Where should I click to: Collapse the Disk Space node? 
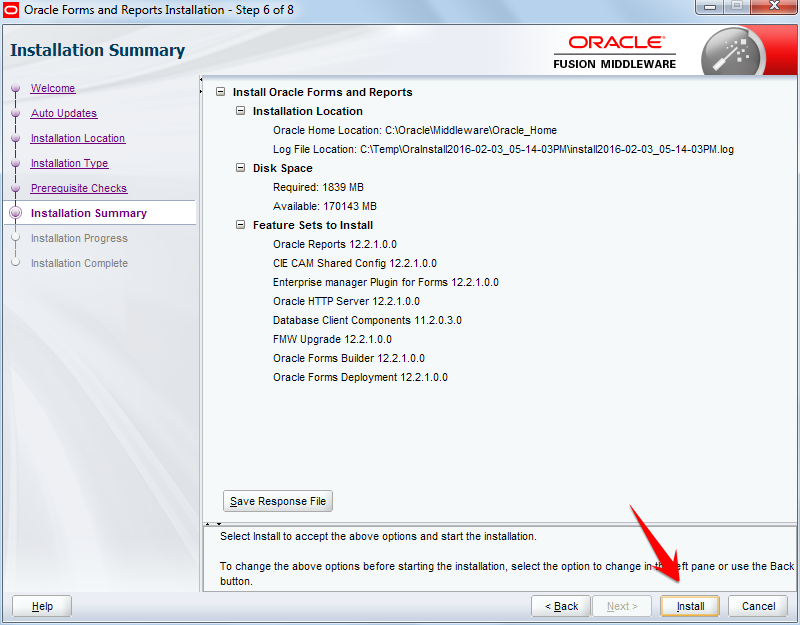pyautogui.click(x=240, y=168)
